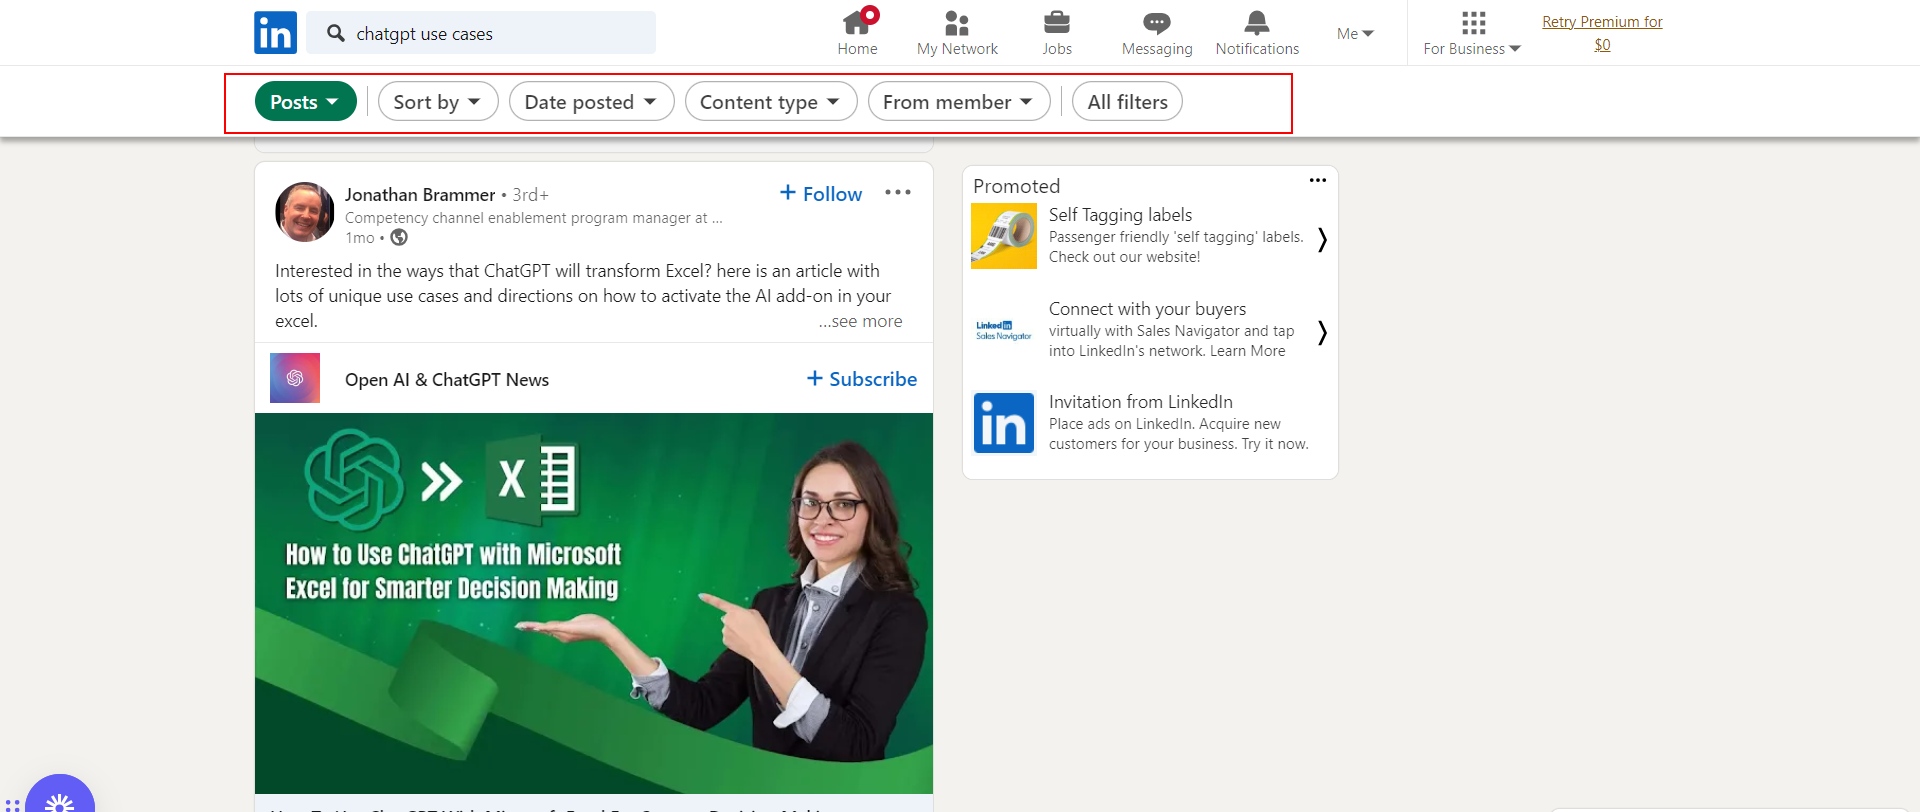This screenshot has width=1920, height=812.
Task: Open the For Business grid menu
Action: click(x=1472, y=33)
